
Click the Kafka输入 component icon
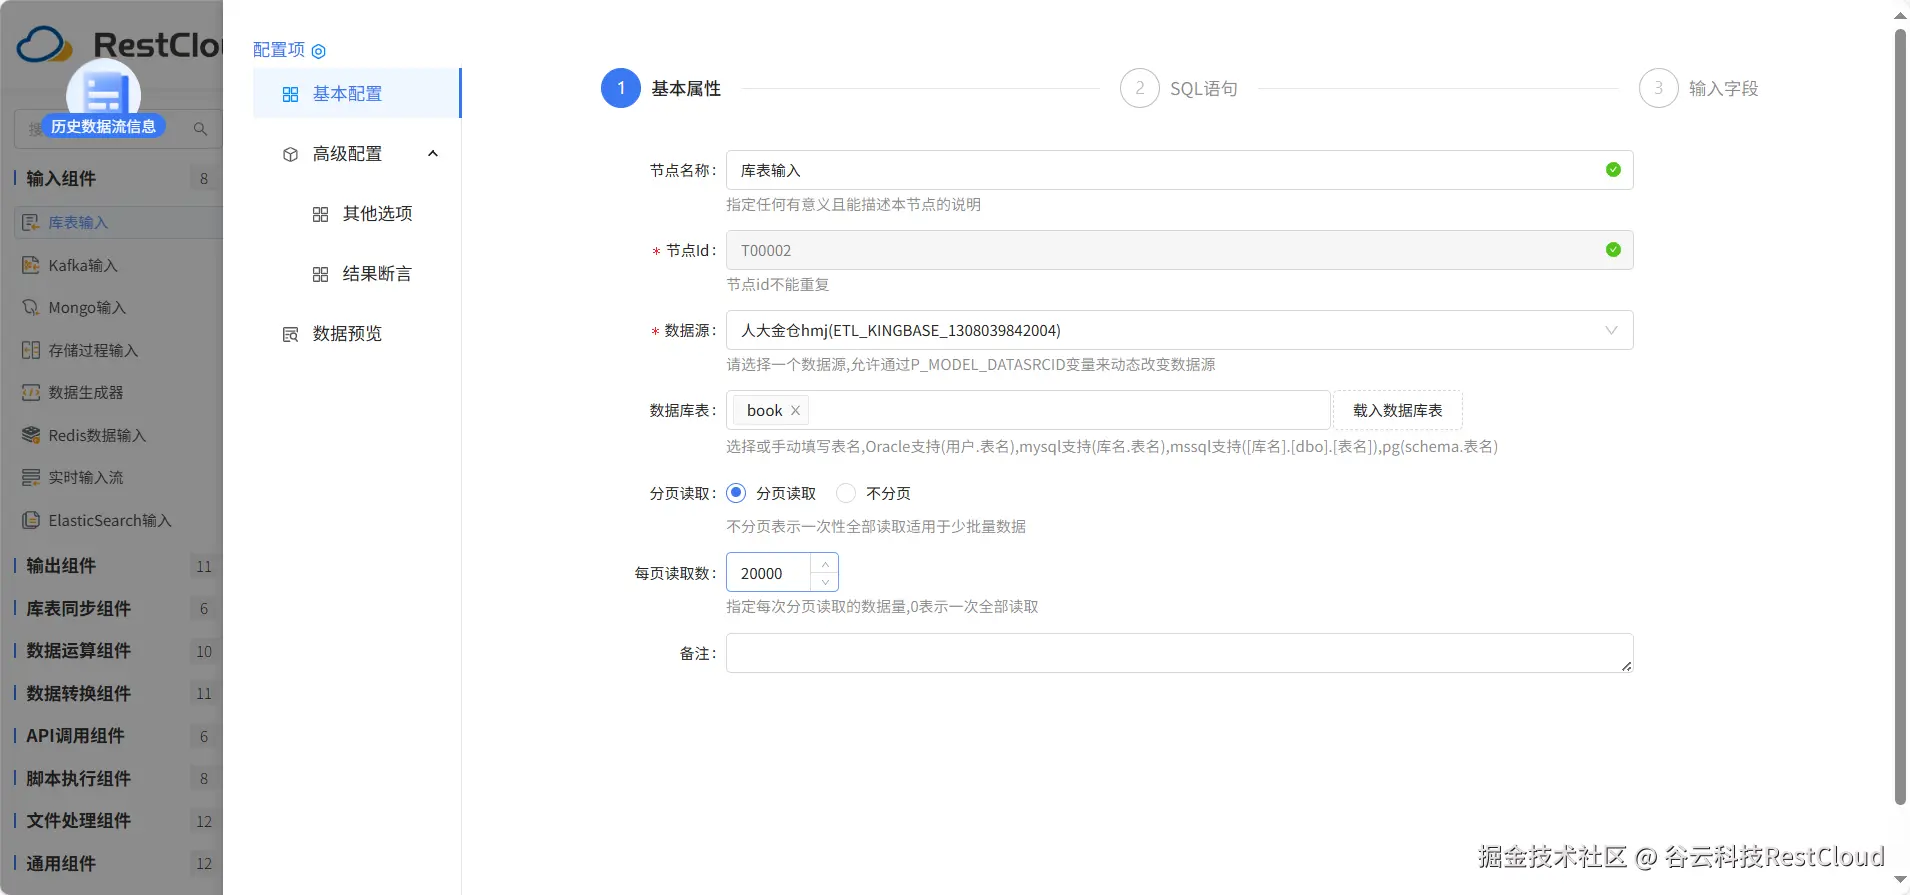[x=31, y=265]
